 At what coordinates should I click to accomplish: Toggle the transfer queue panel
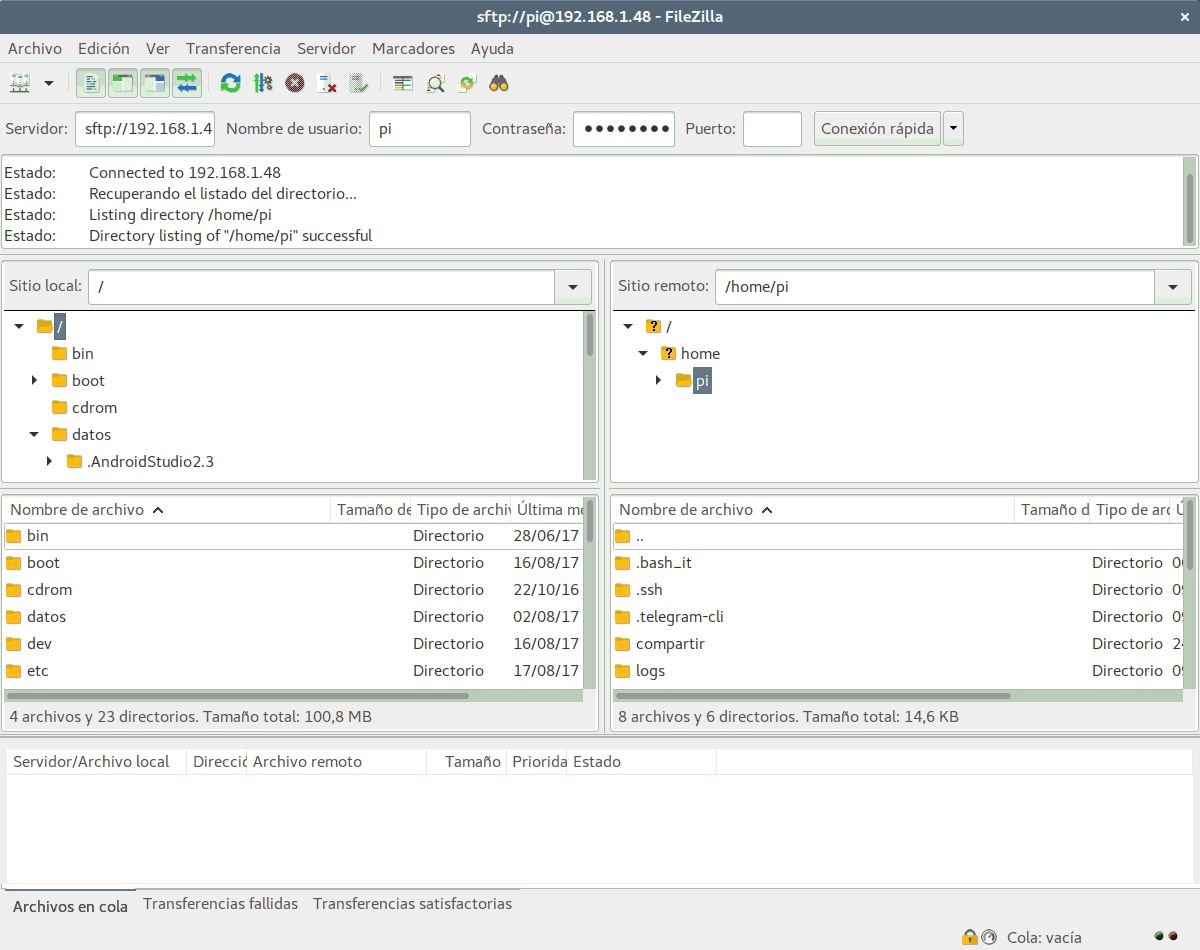point(187,83)
